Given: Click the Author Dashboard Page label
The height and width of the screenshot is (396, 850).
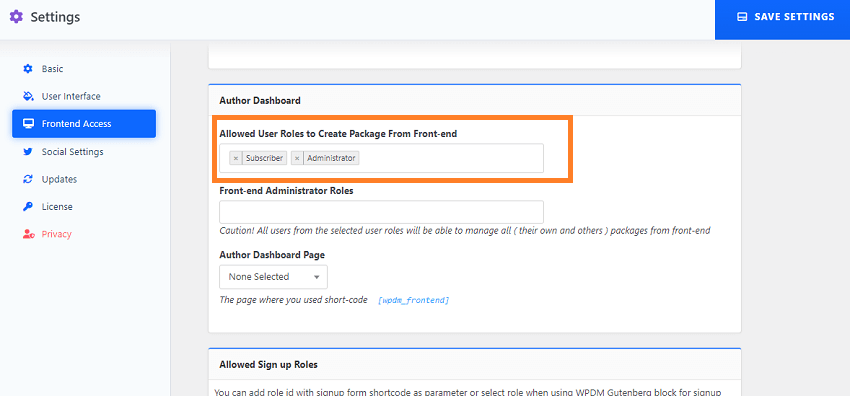Looking at the screenshot, I should coord(272,255).
